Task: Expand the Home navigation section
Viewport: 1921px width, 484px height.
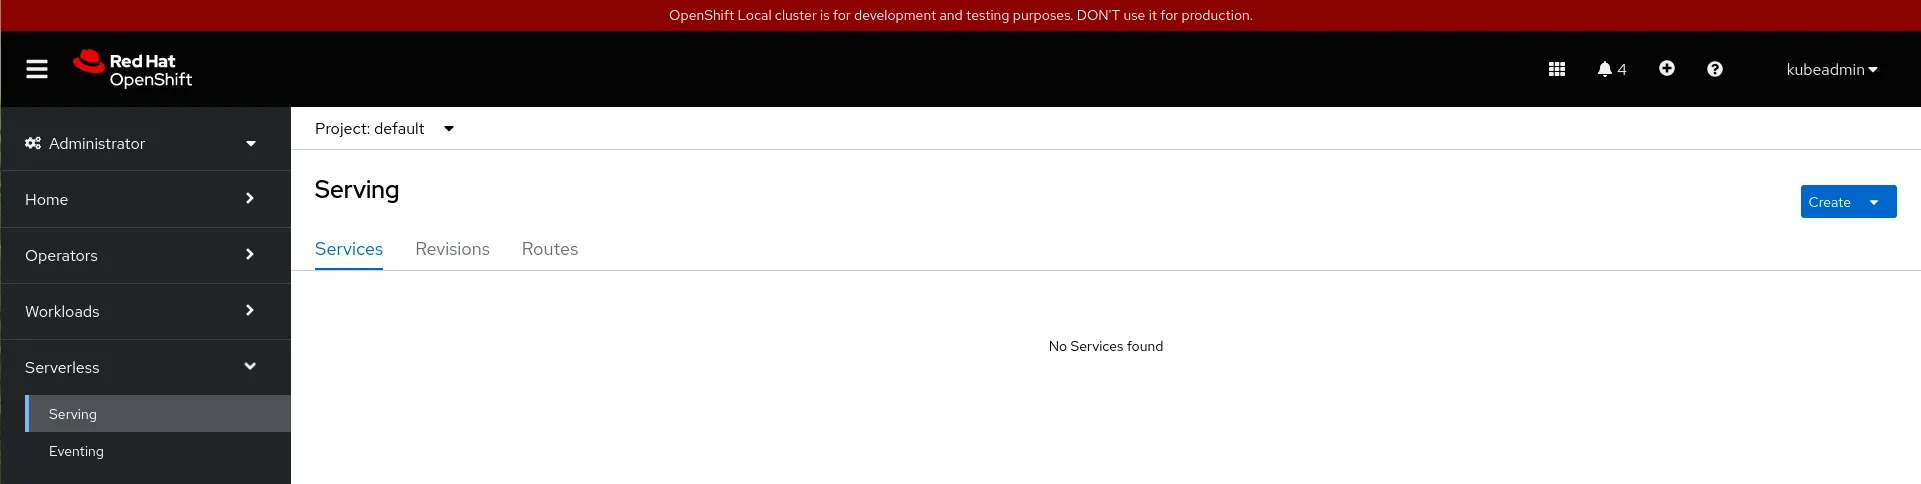Action: 145,199
